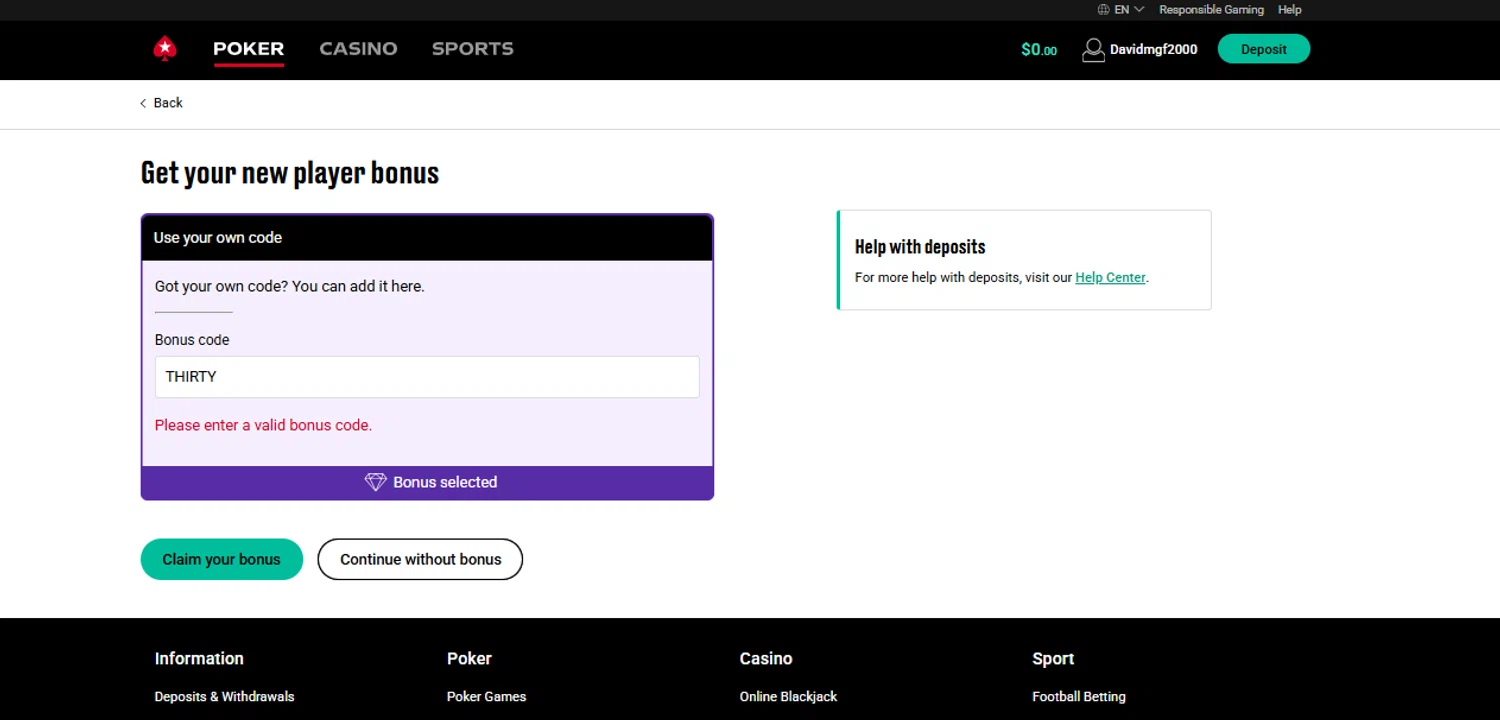Open Responsible Gaming link
Image resolution: width=1500 pixels, height=720 pixels.
tap(1211, 10)
